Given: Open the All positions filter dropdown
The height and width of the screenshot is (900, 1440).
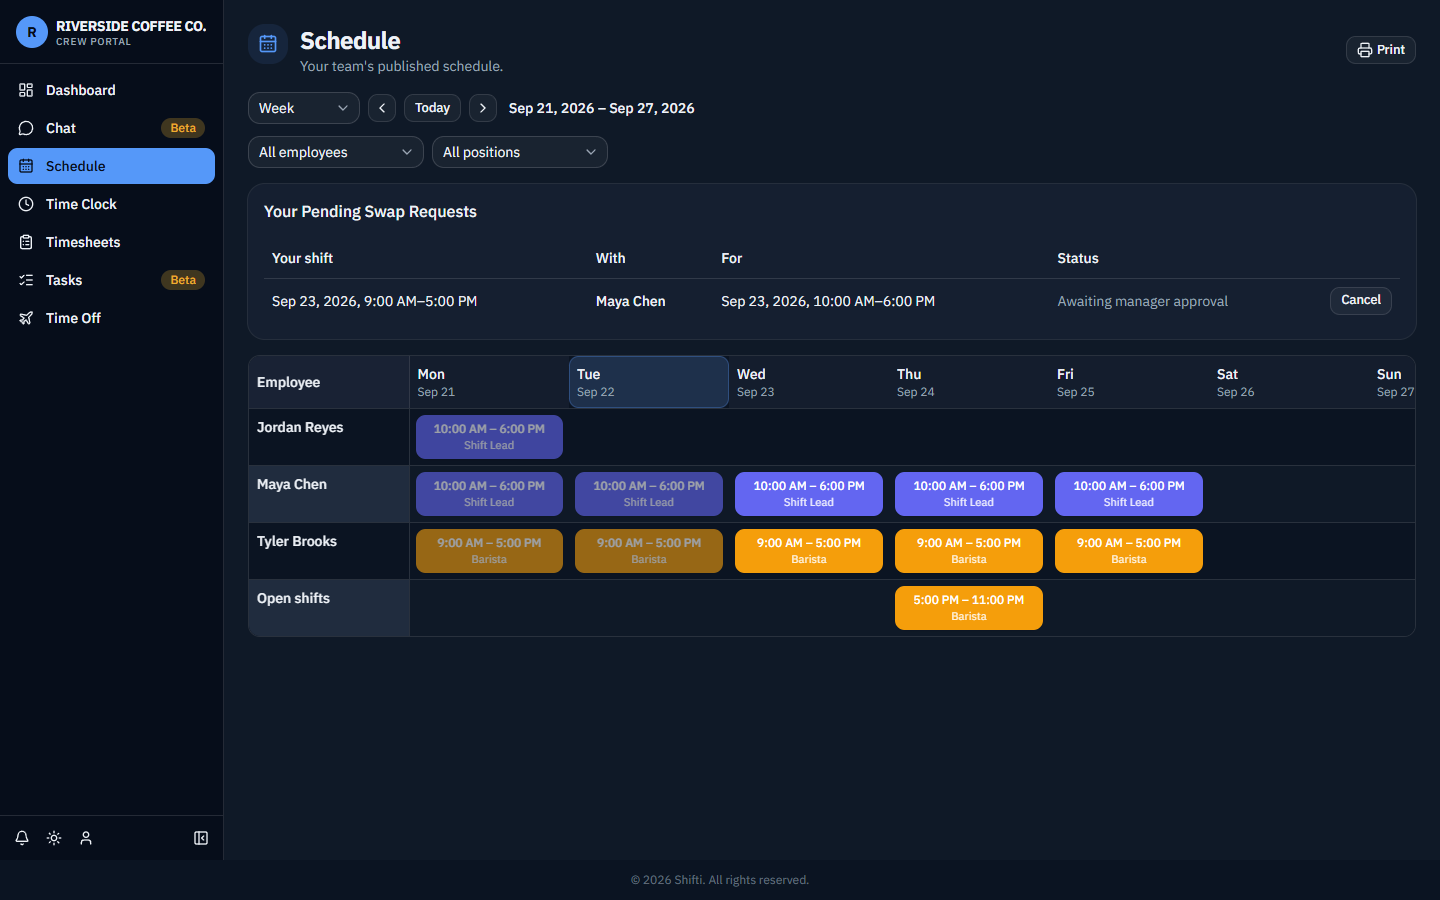Looking at the screenshot, I should (520, 152).
